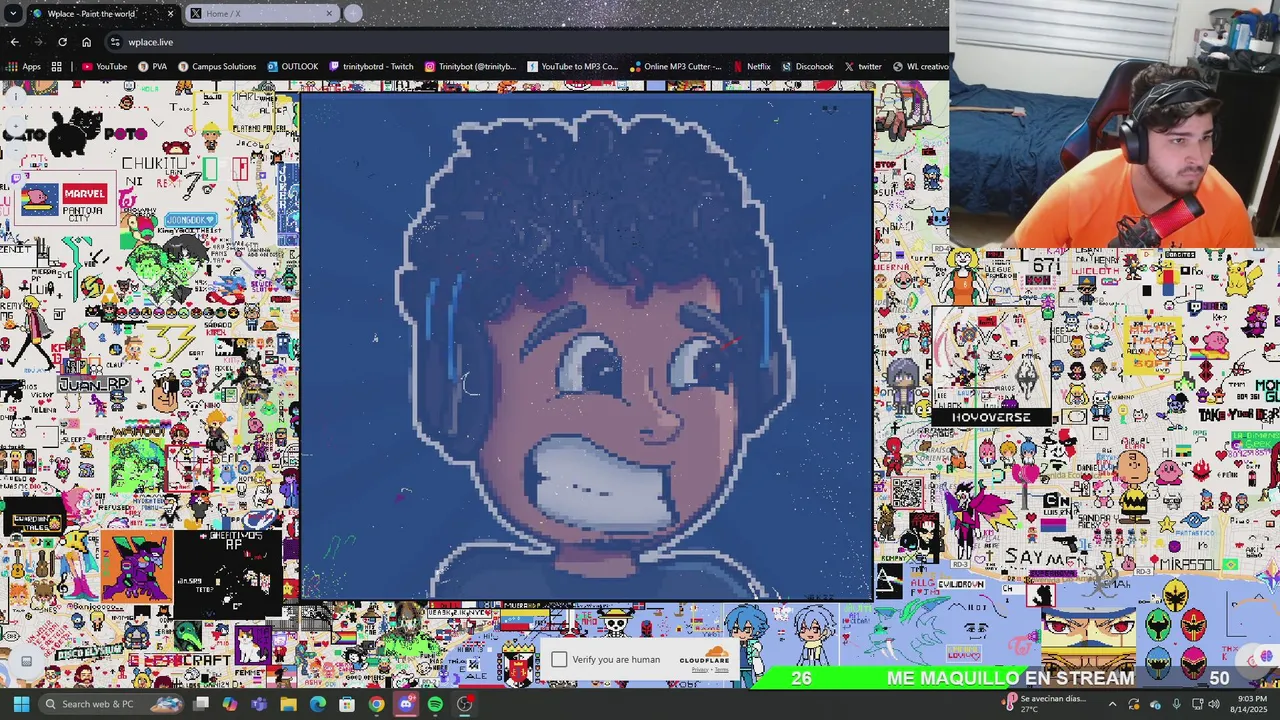
Task: Open the weather widget showing 27°C
Action: tap(1045, 704)
